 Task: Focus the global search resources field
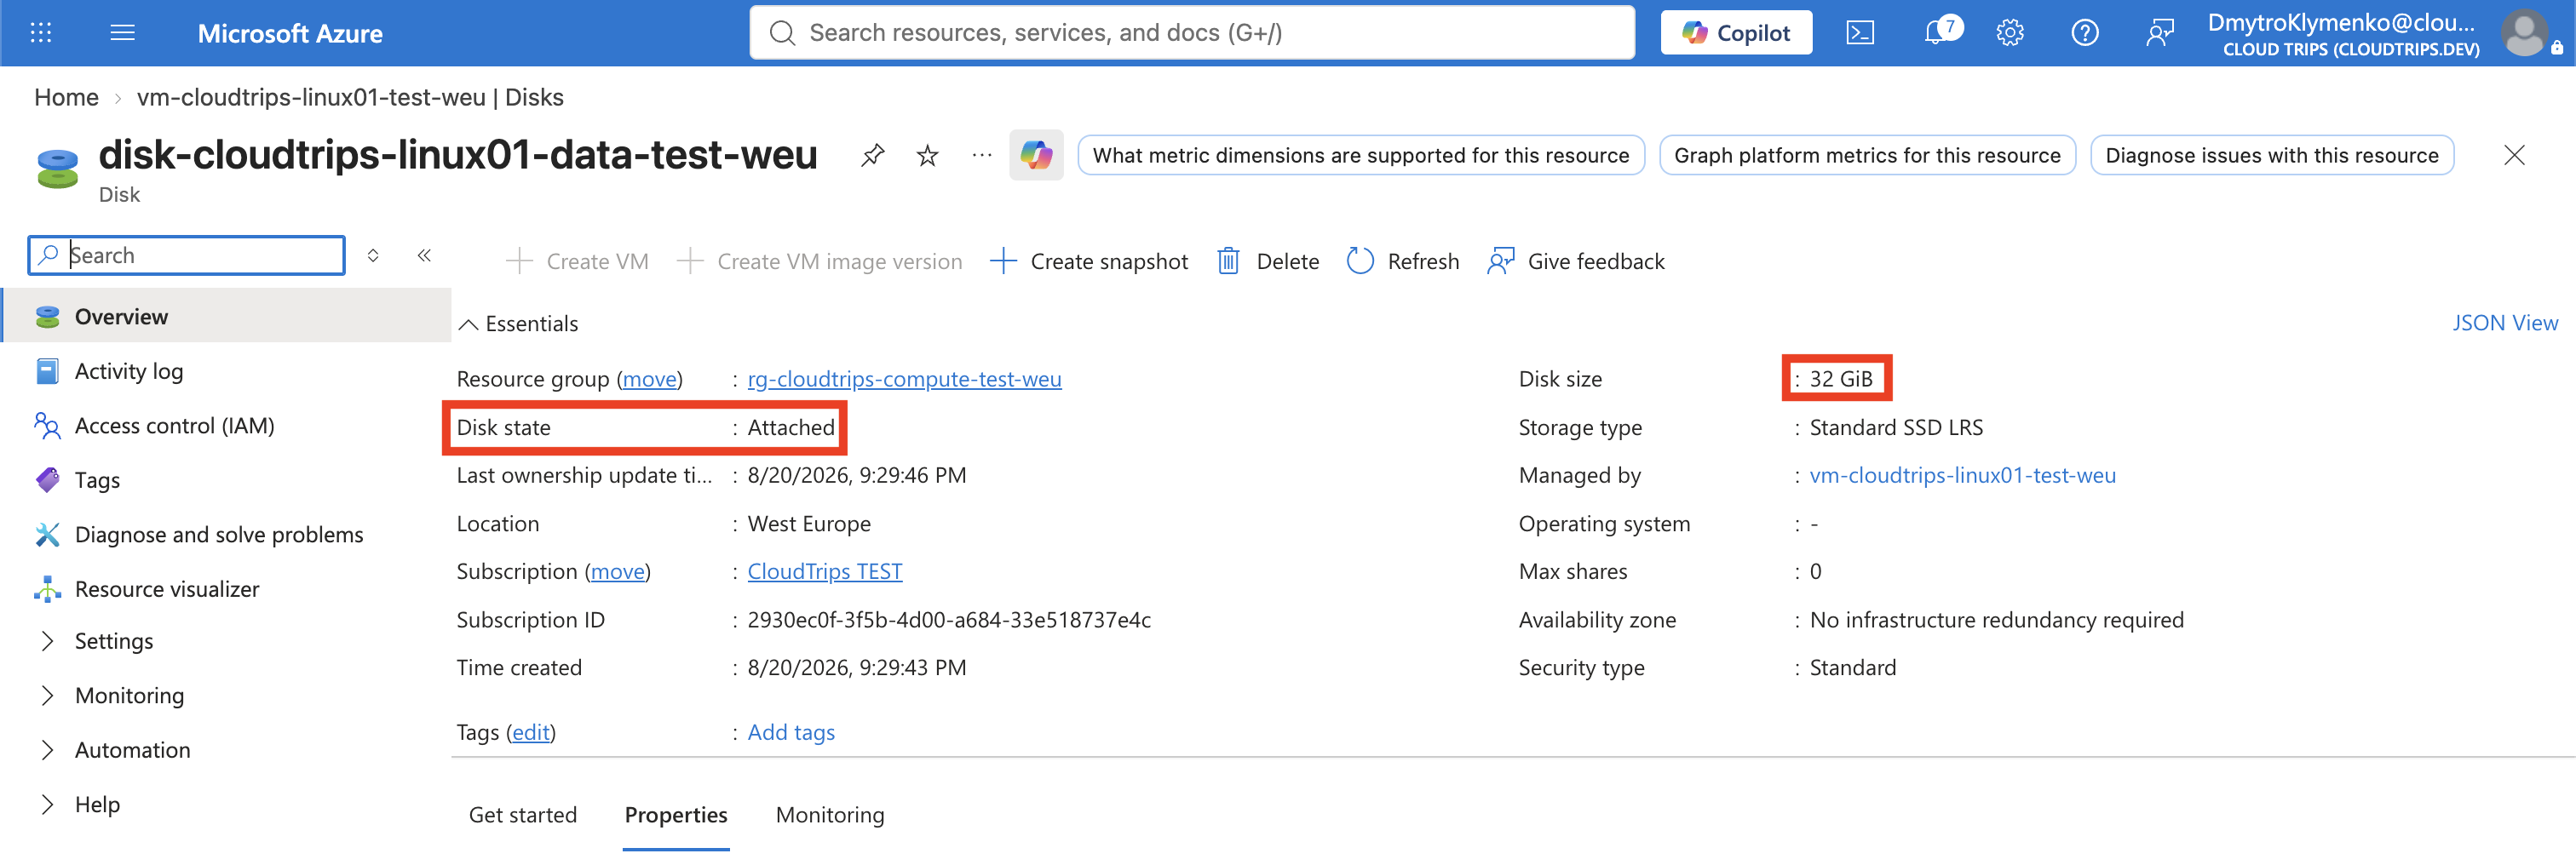tap(1192, 33)
